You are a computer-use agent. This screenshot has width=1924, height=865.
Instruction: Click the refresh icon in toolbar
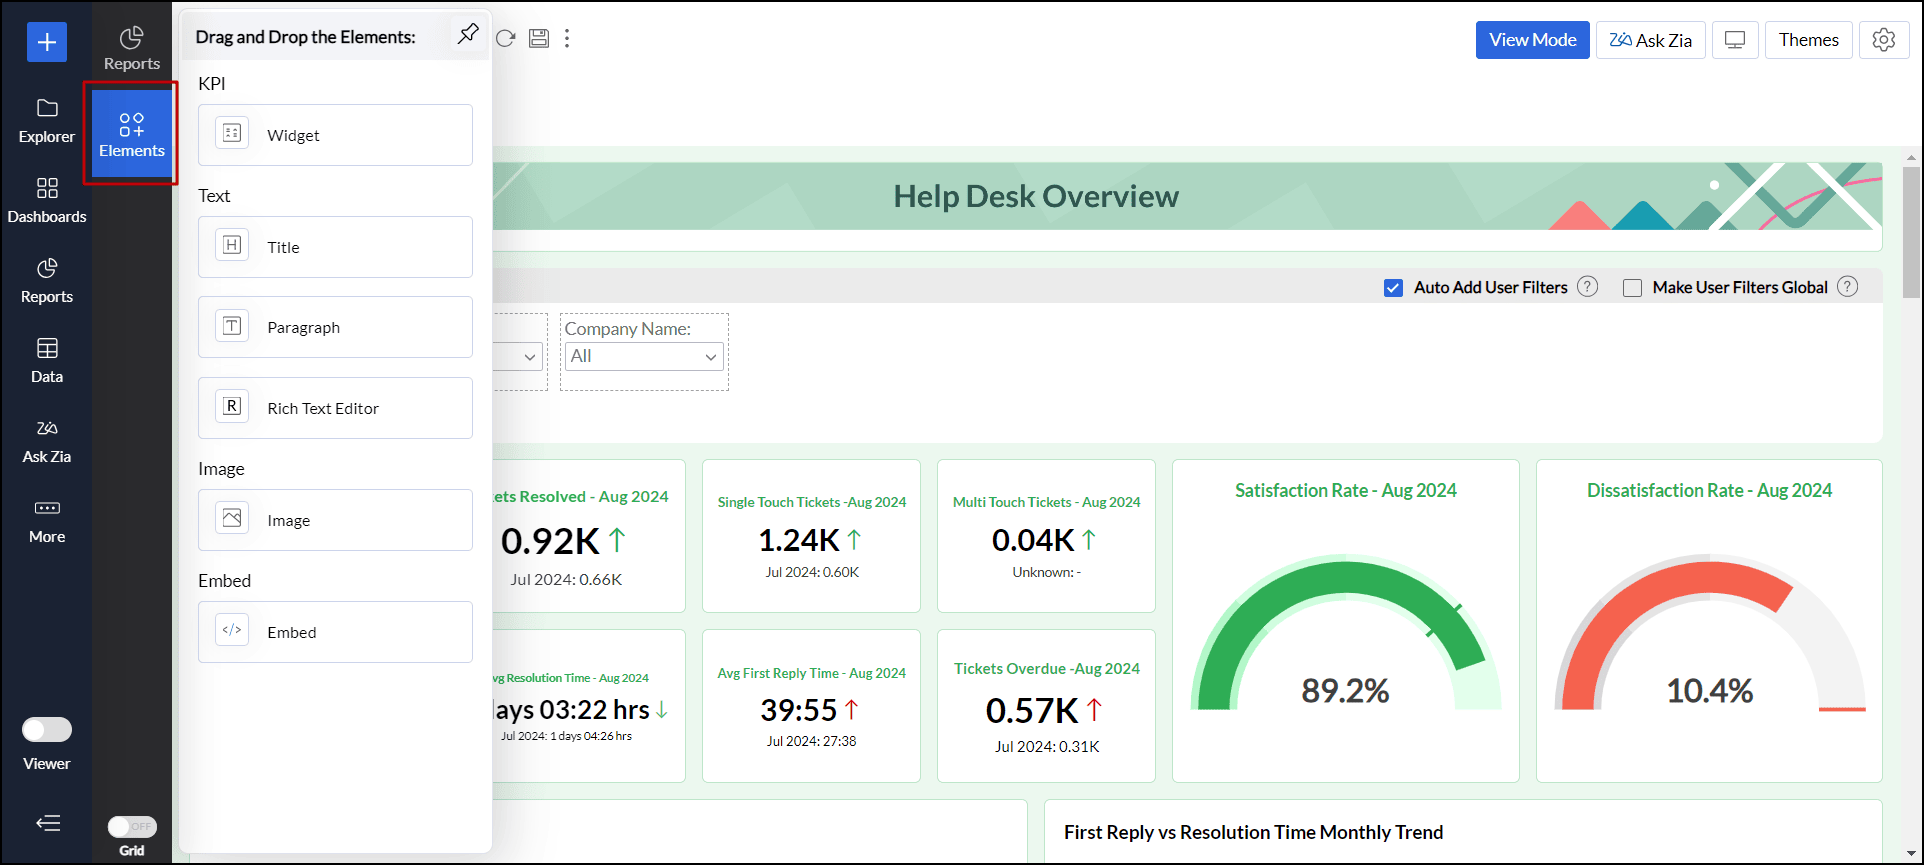pos(506,38)
